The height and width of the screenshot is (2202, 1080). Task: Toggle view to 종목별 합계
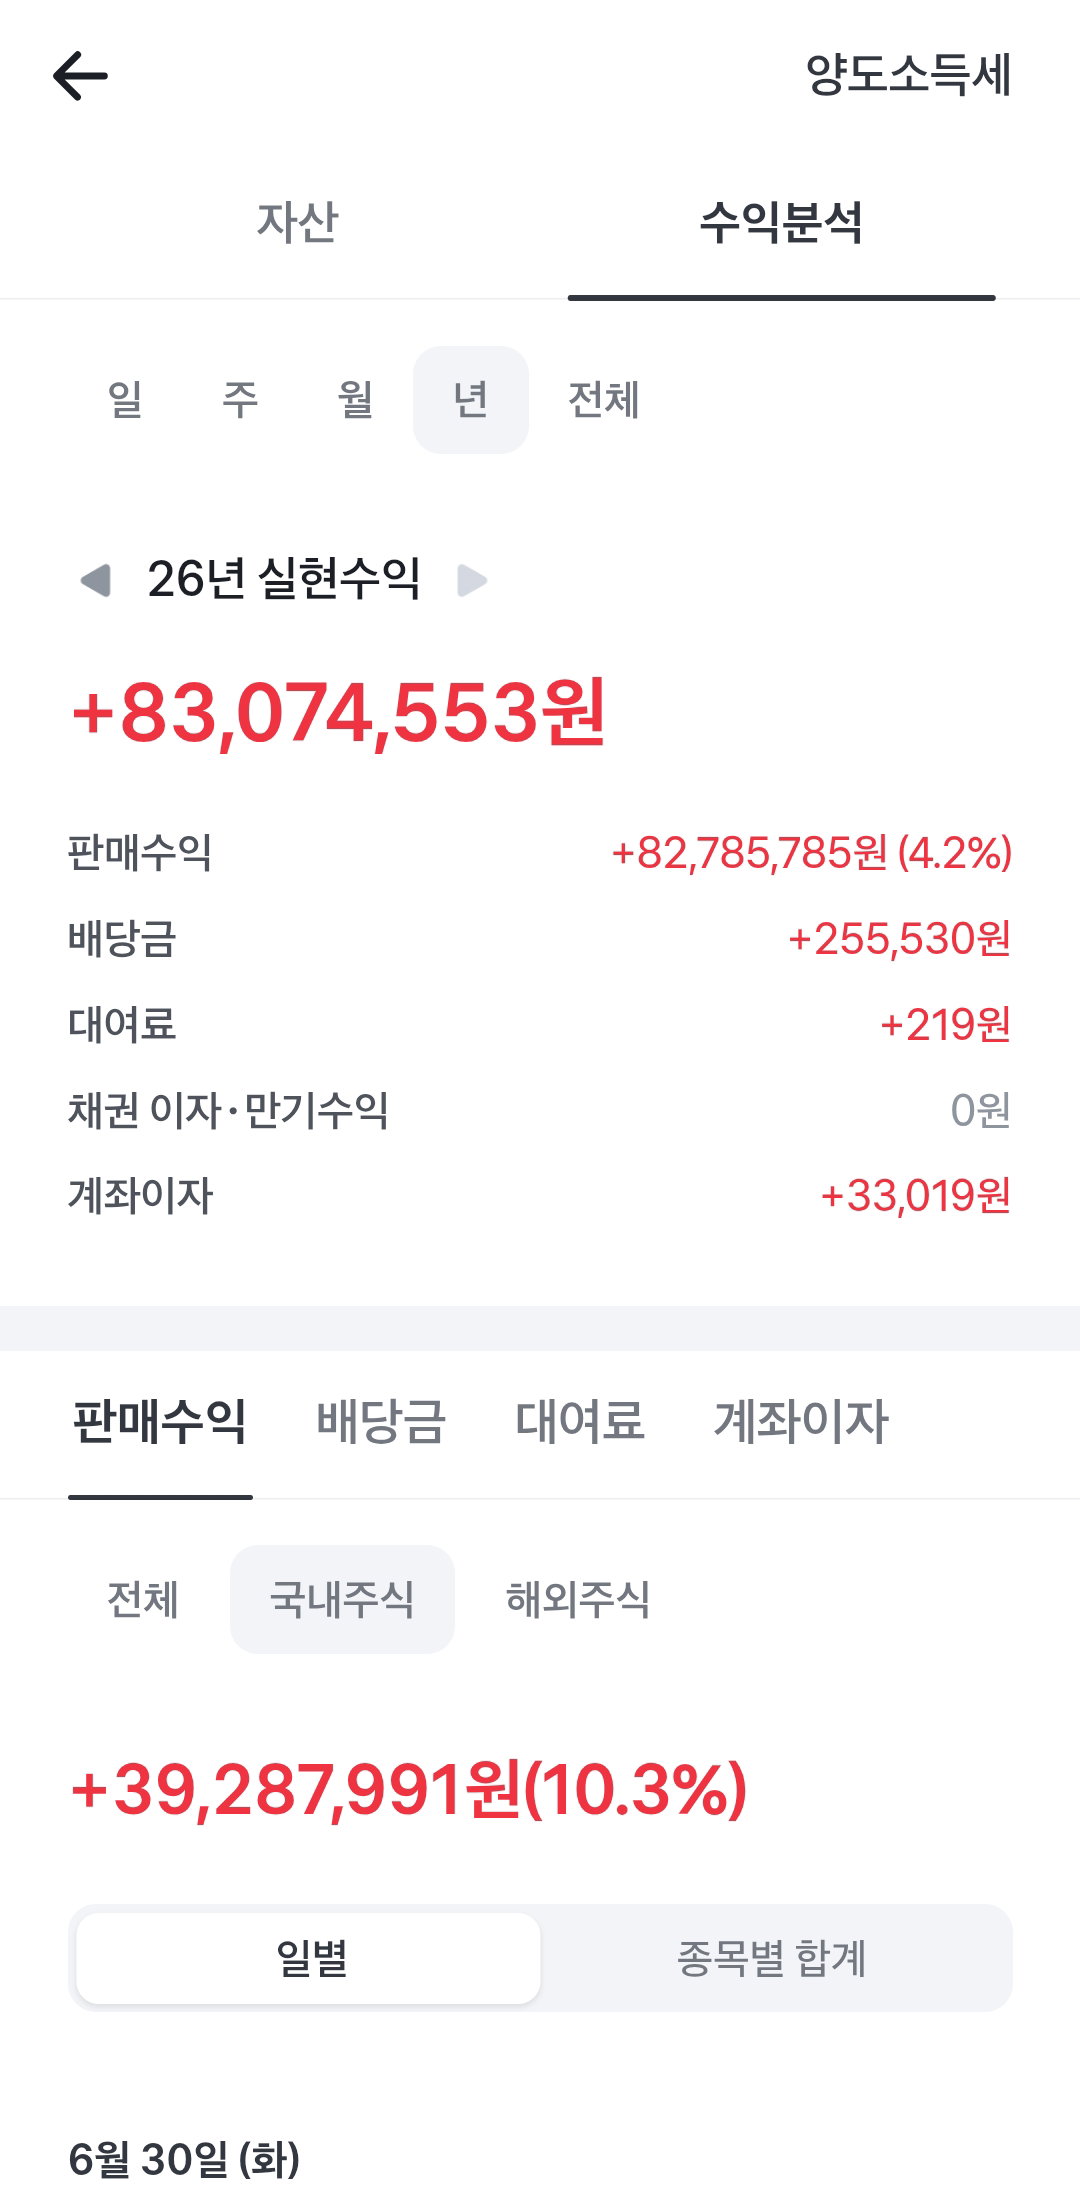[x=771, y=1958]
